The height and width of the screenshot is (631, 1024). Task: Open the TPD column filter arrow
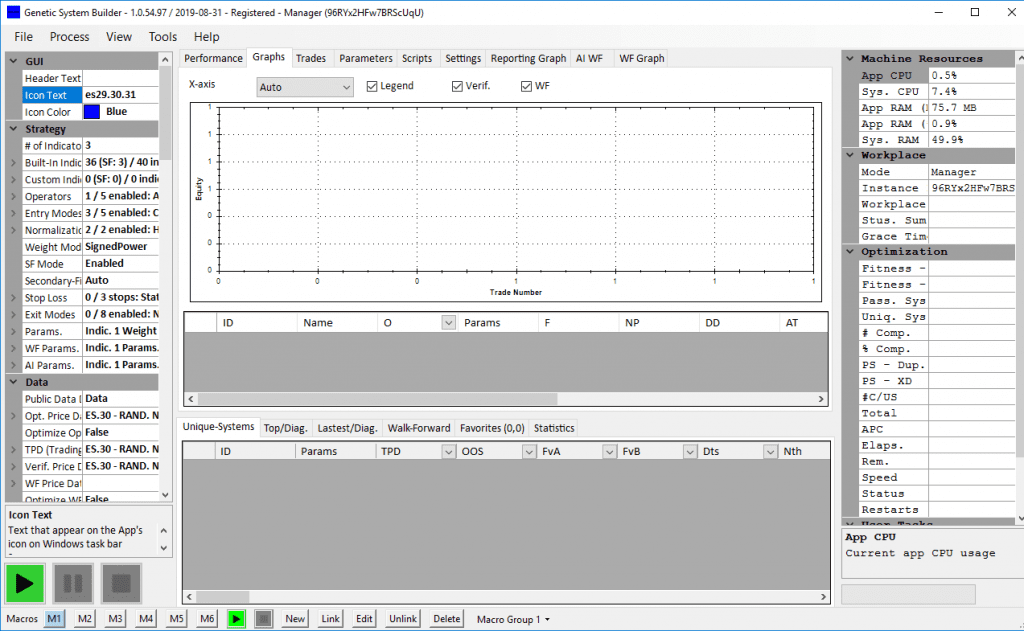coord(448,452)
